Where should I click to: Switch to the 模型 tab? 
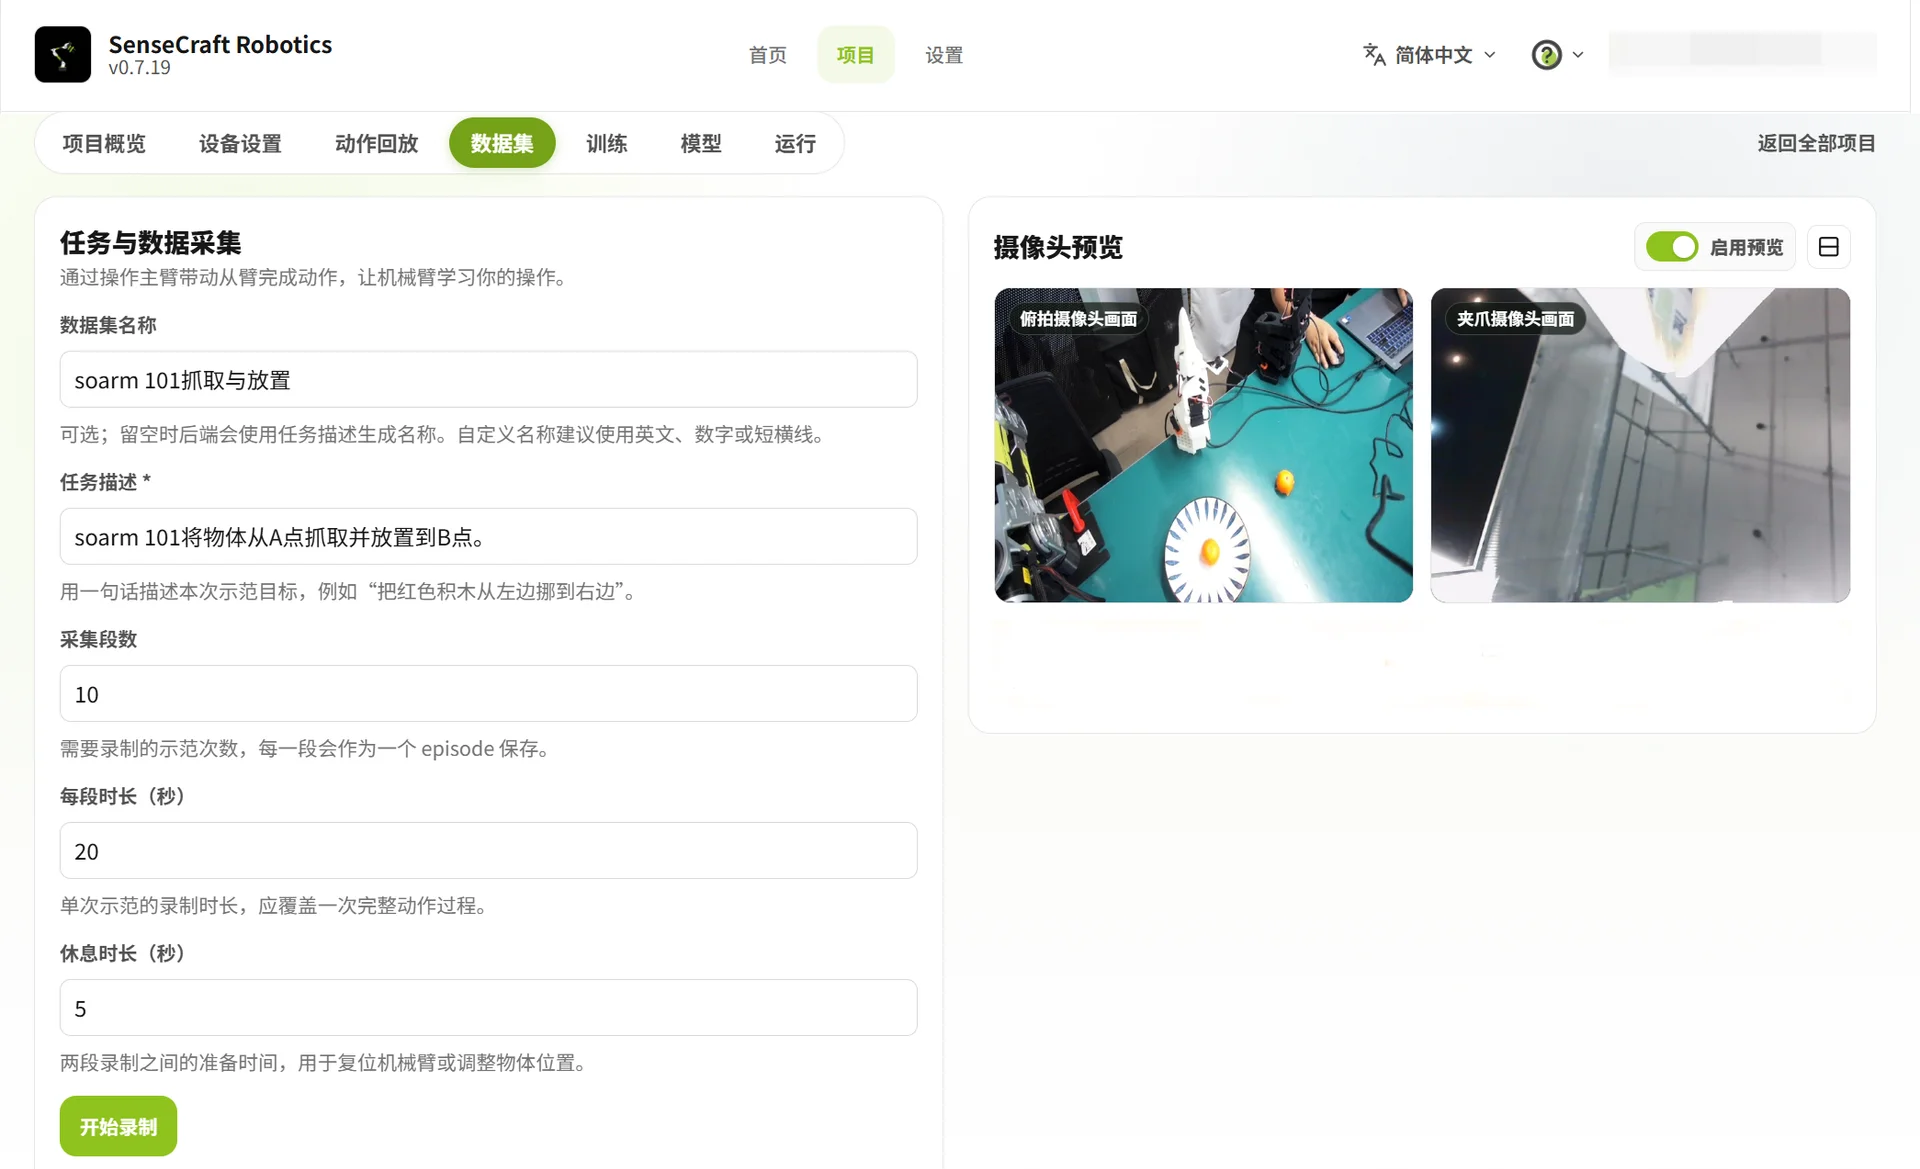point(700,143)
